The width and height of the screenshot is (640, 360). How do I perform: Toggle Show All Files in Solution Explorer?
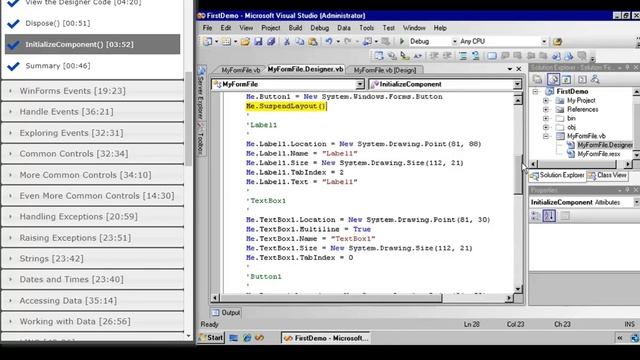tap(553, 79)
